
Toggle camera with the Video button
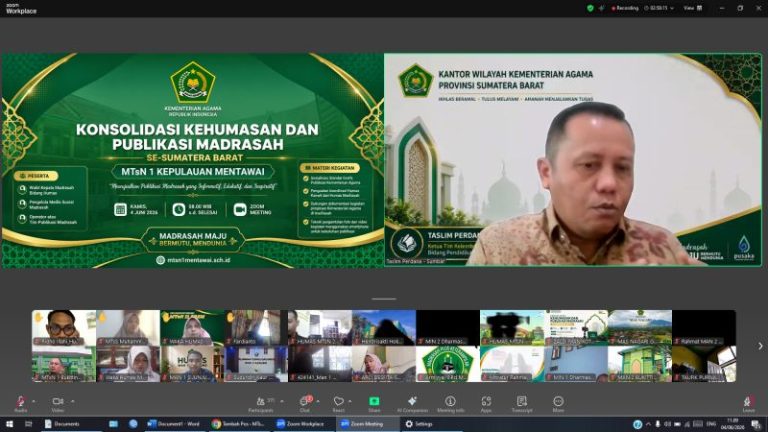(58, 404)
